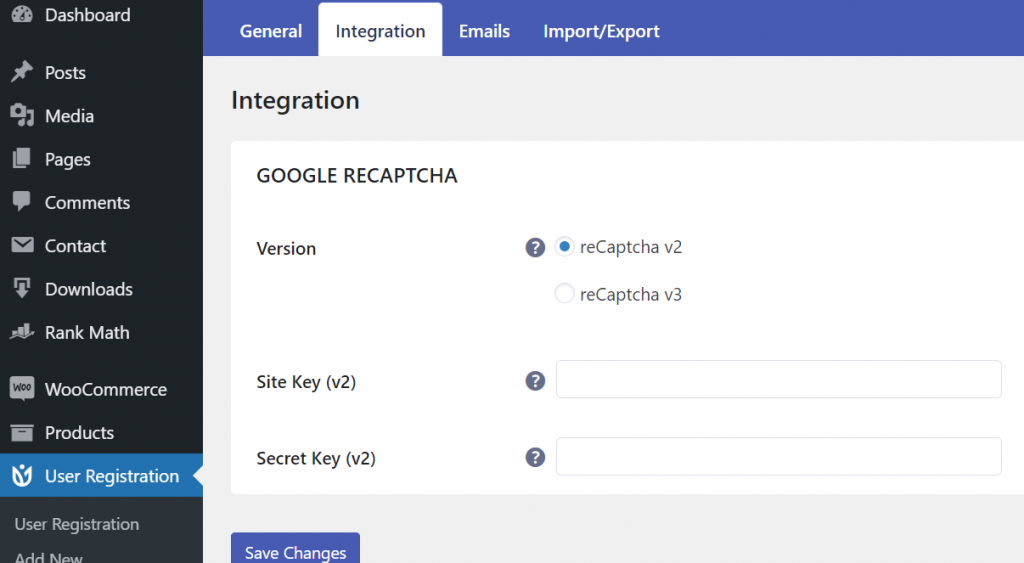Click the GOOGLE RECAPTCHA section heading
Screen dimensions: 1024x563
pos(357,175)
